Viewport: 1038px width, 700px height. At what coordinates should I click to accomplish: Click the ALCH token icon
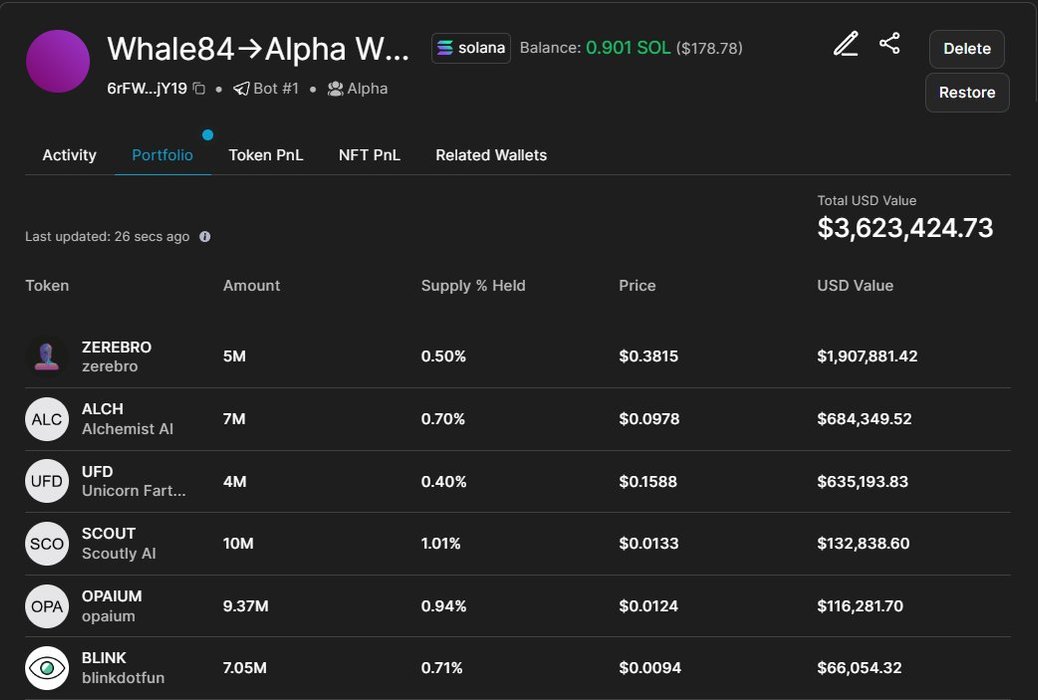click(46, 419)
